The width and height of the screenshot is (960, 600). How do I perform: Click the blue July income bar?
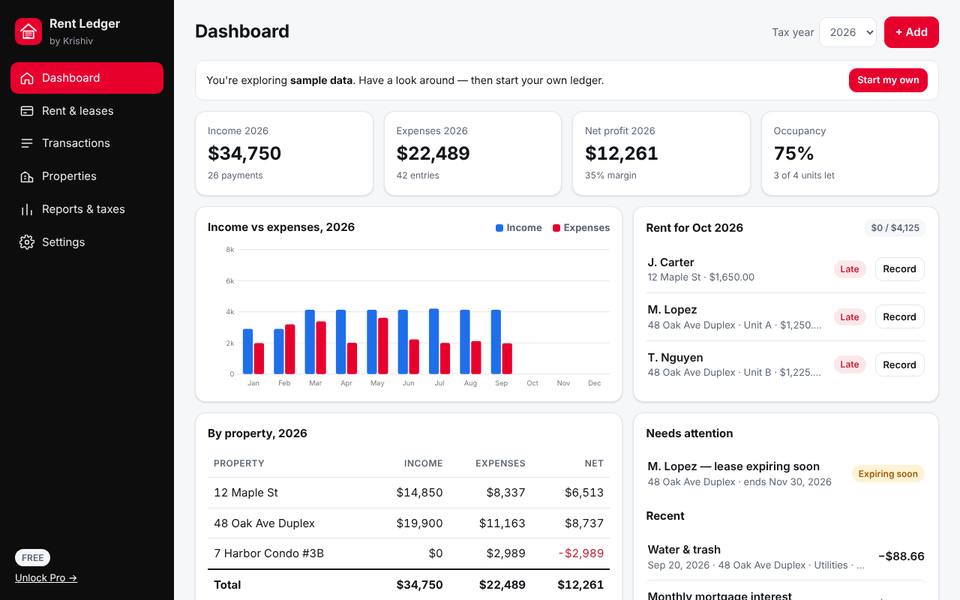pos(433,341)
